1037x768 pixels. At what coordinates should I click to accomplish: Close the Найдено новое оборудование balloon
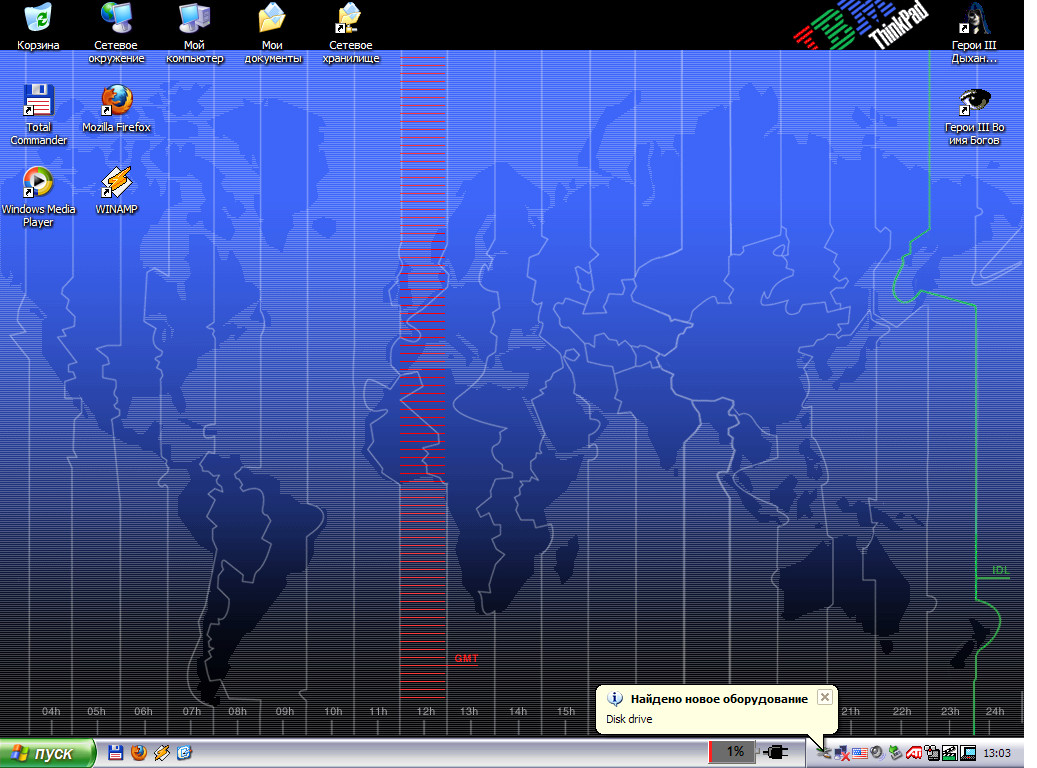[x=824, y=697]
